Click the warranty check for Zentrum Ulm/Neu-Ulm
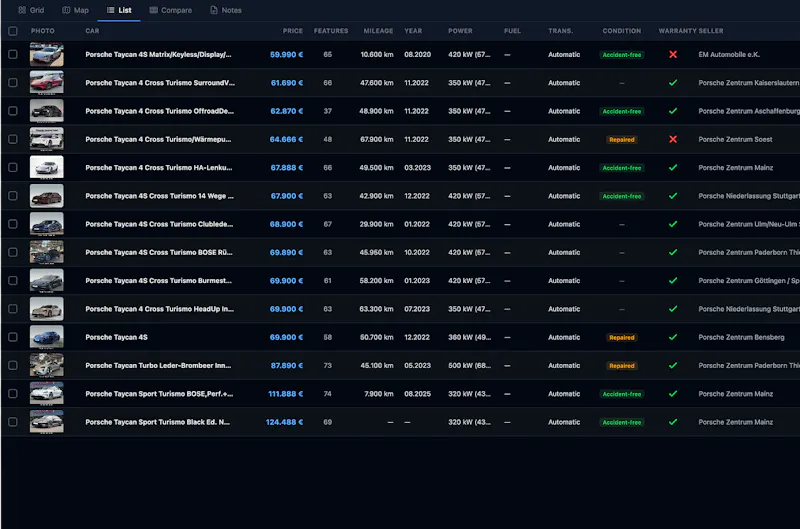 673,224
